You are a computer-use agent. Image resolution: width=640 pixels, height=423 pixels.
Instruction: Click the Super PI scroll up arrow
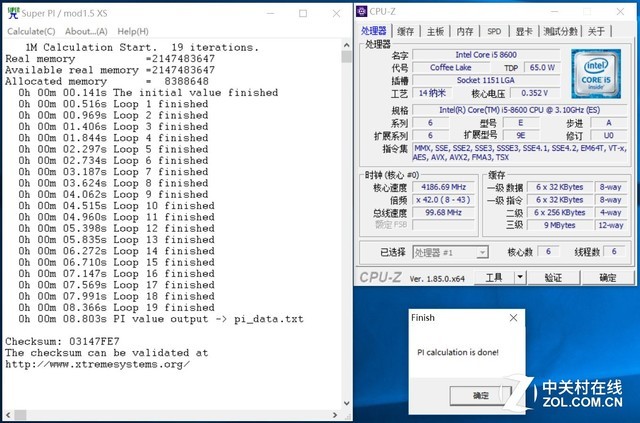pyautogui.click(x=347, y=45)
